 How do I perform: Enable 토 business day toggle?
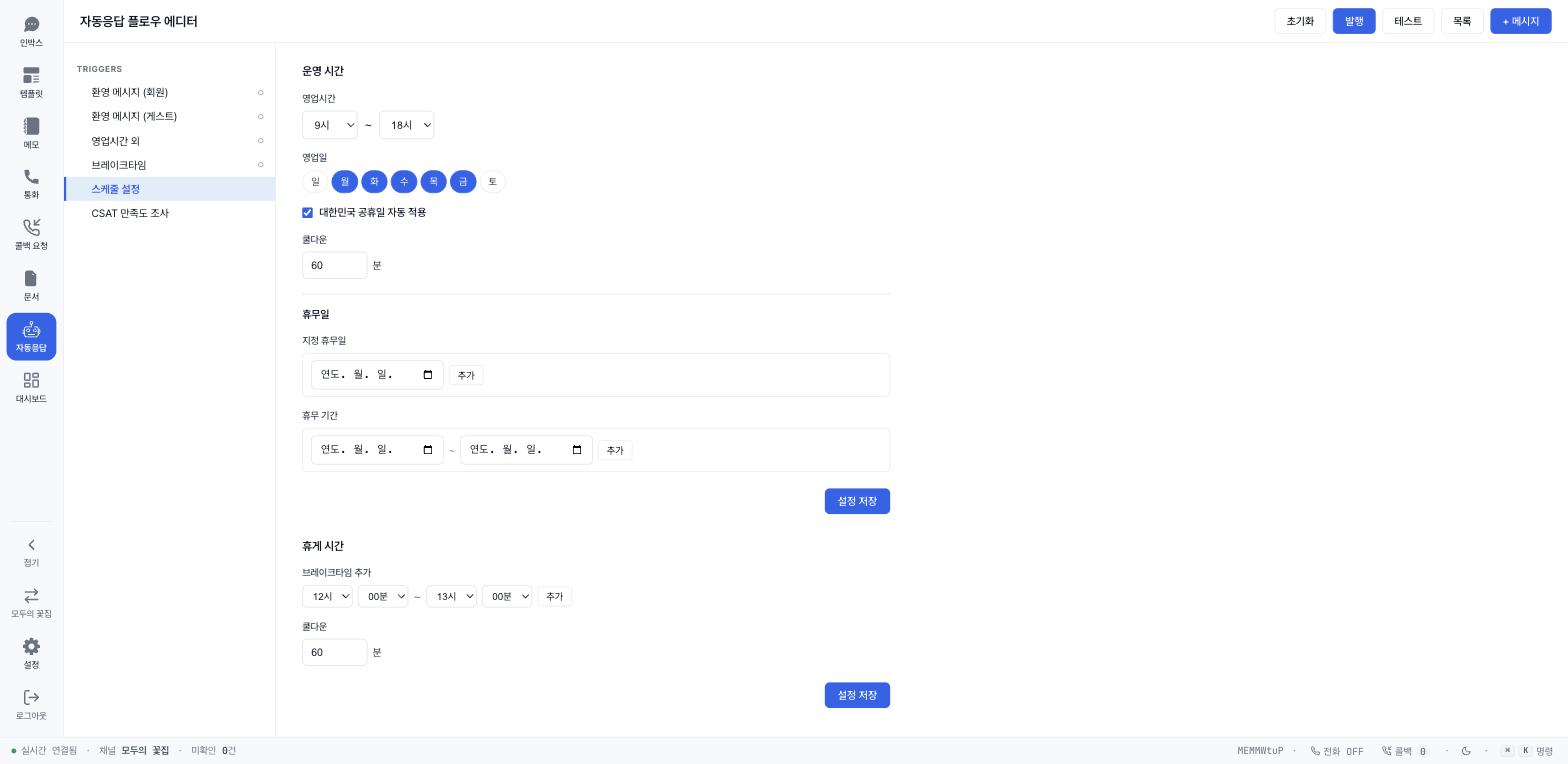tap(492, 182)
